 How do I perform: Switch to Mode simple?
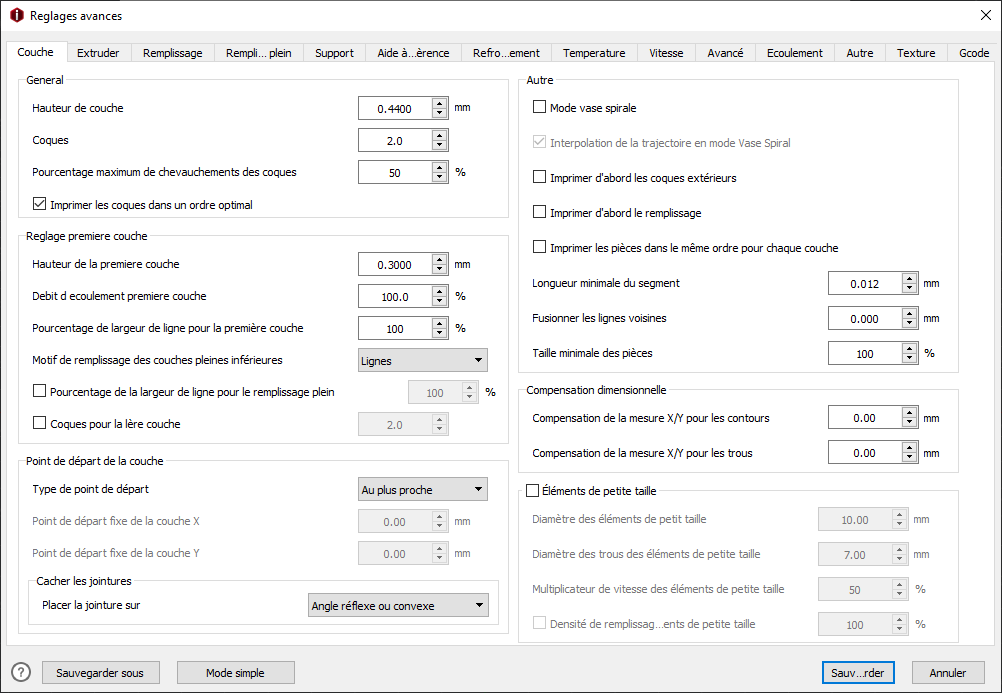(235, 673)
